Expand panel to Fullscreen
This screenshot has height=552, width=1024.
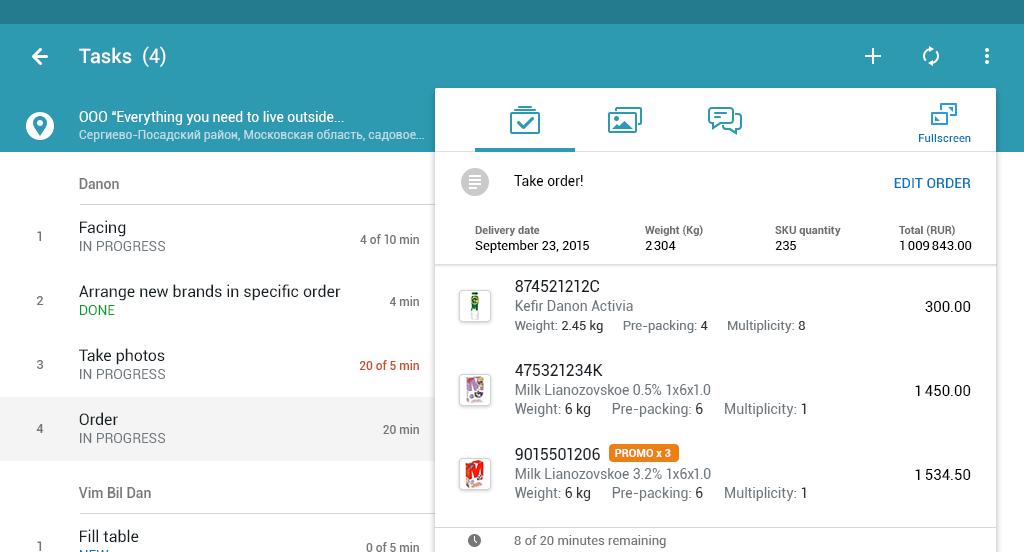(944, 123)
